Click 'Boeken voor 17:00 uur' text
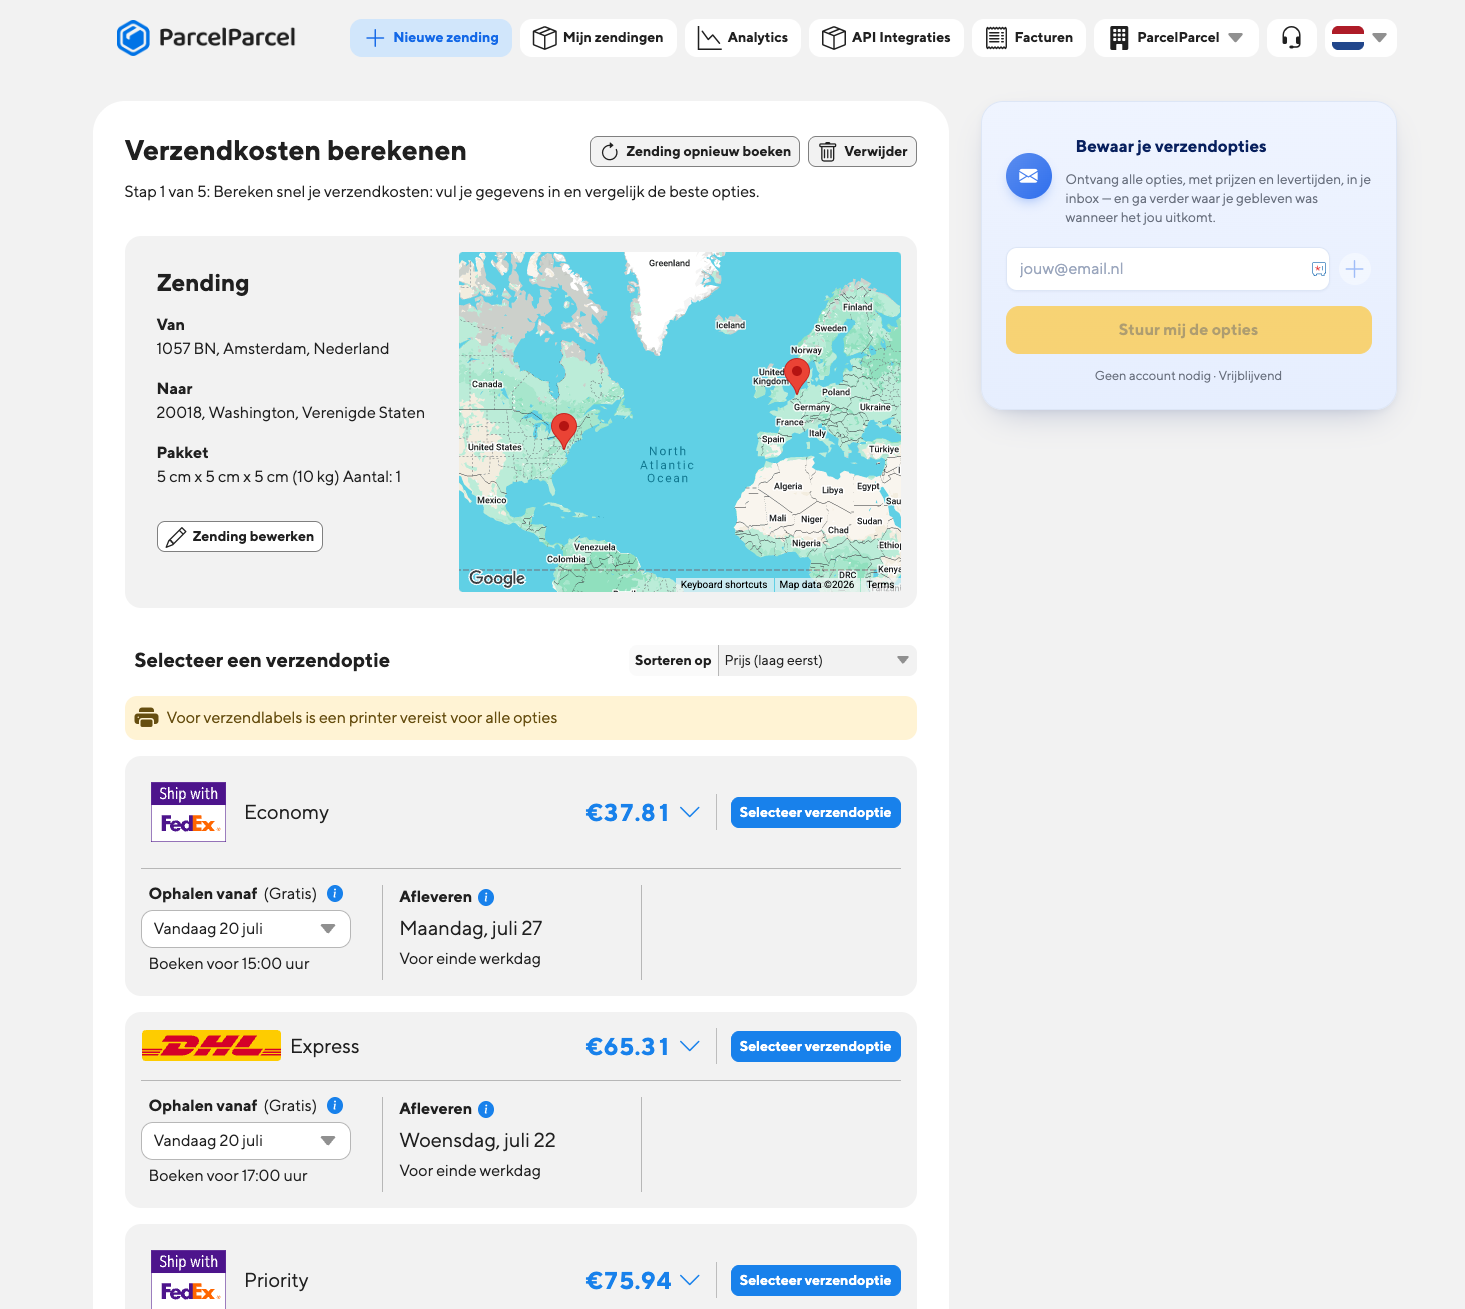Image resolution: width=1465 pixels, height=1309 pixels. 228,1176
